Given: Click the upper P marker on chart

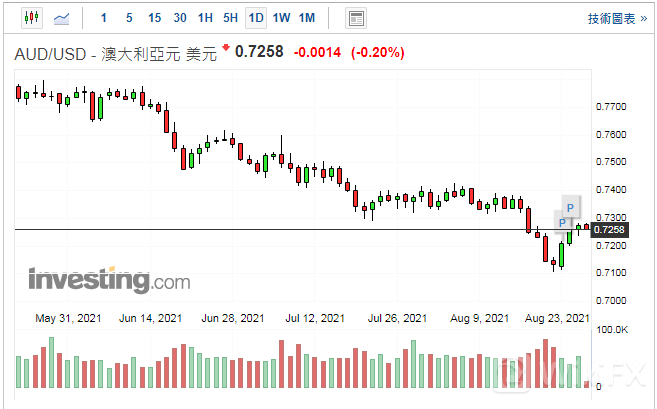Looking at the screenshot, I should (x=570, y=206).
